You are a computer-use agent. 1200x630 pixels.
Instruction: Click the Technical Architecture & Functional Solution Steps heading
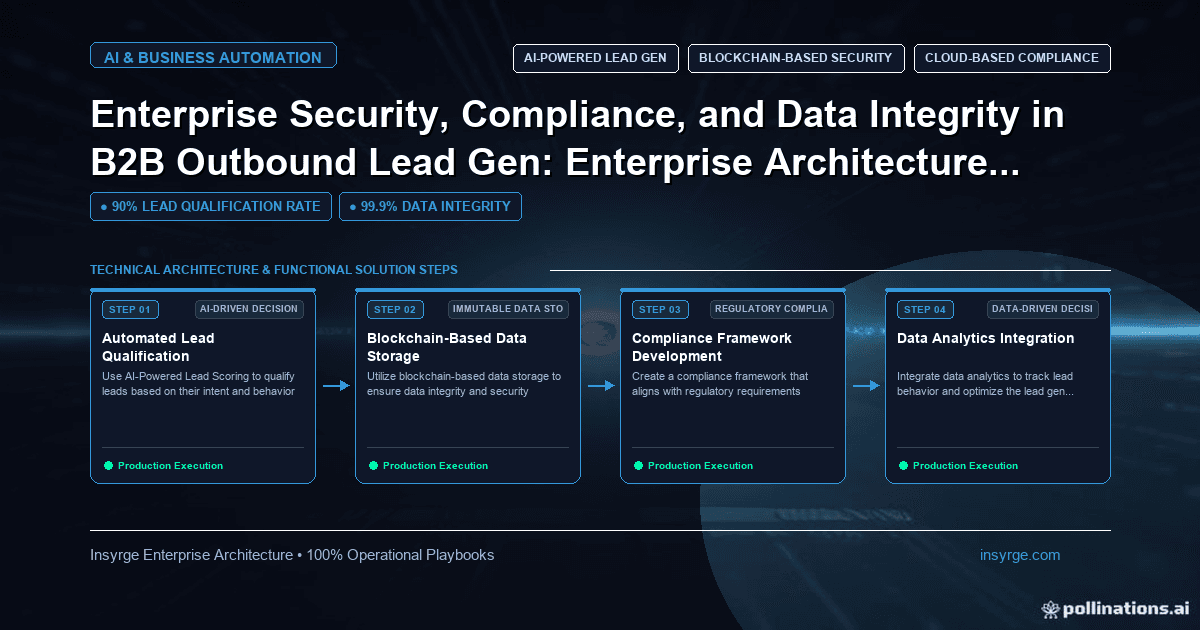(274, 270)
